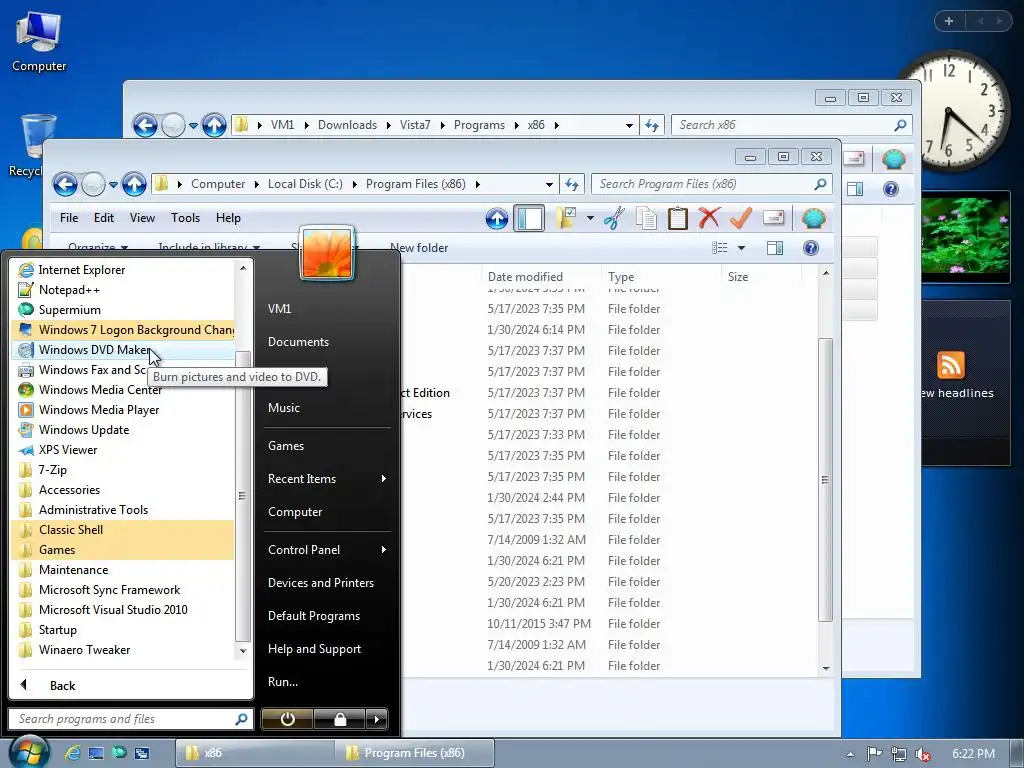Open Supermium from programs list
Viewport: 1024px width, 768px height.
click(x=124, y=310)
